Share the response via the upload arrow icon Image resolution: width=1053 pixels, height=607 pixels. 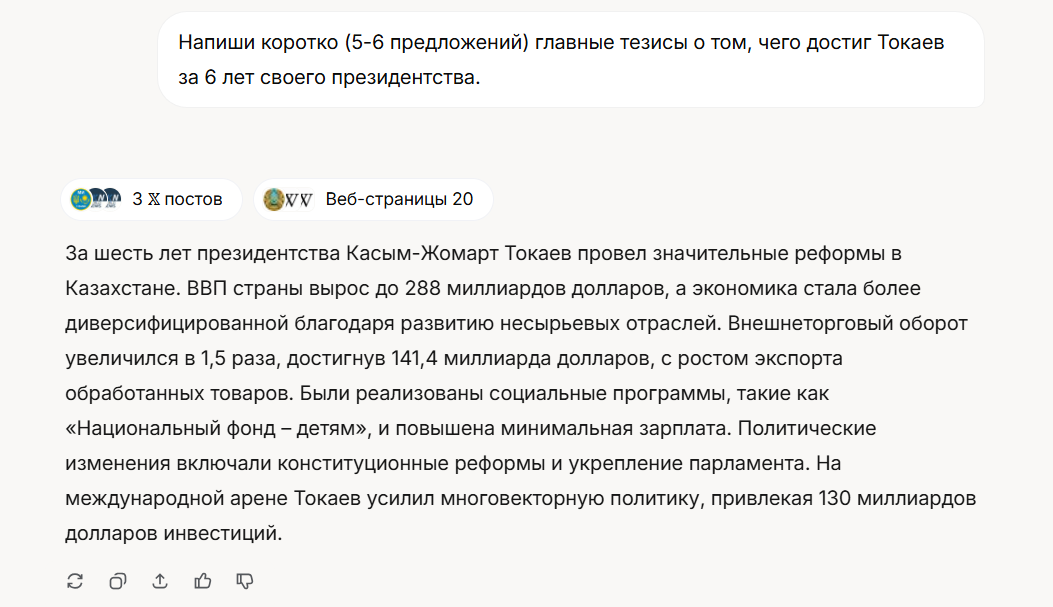point(160,581)
